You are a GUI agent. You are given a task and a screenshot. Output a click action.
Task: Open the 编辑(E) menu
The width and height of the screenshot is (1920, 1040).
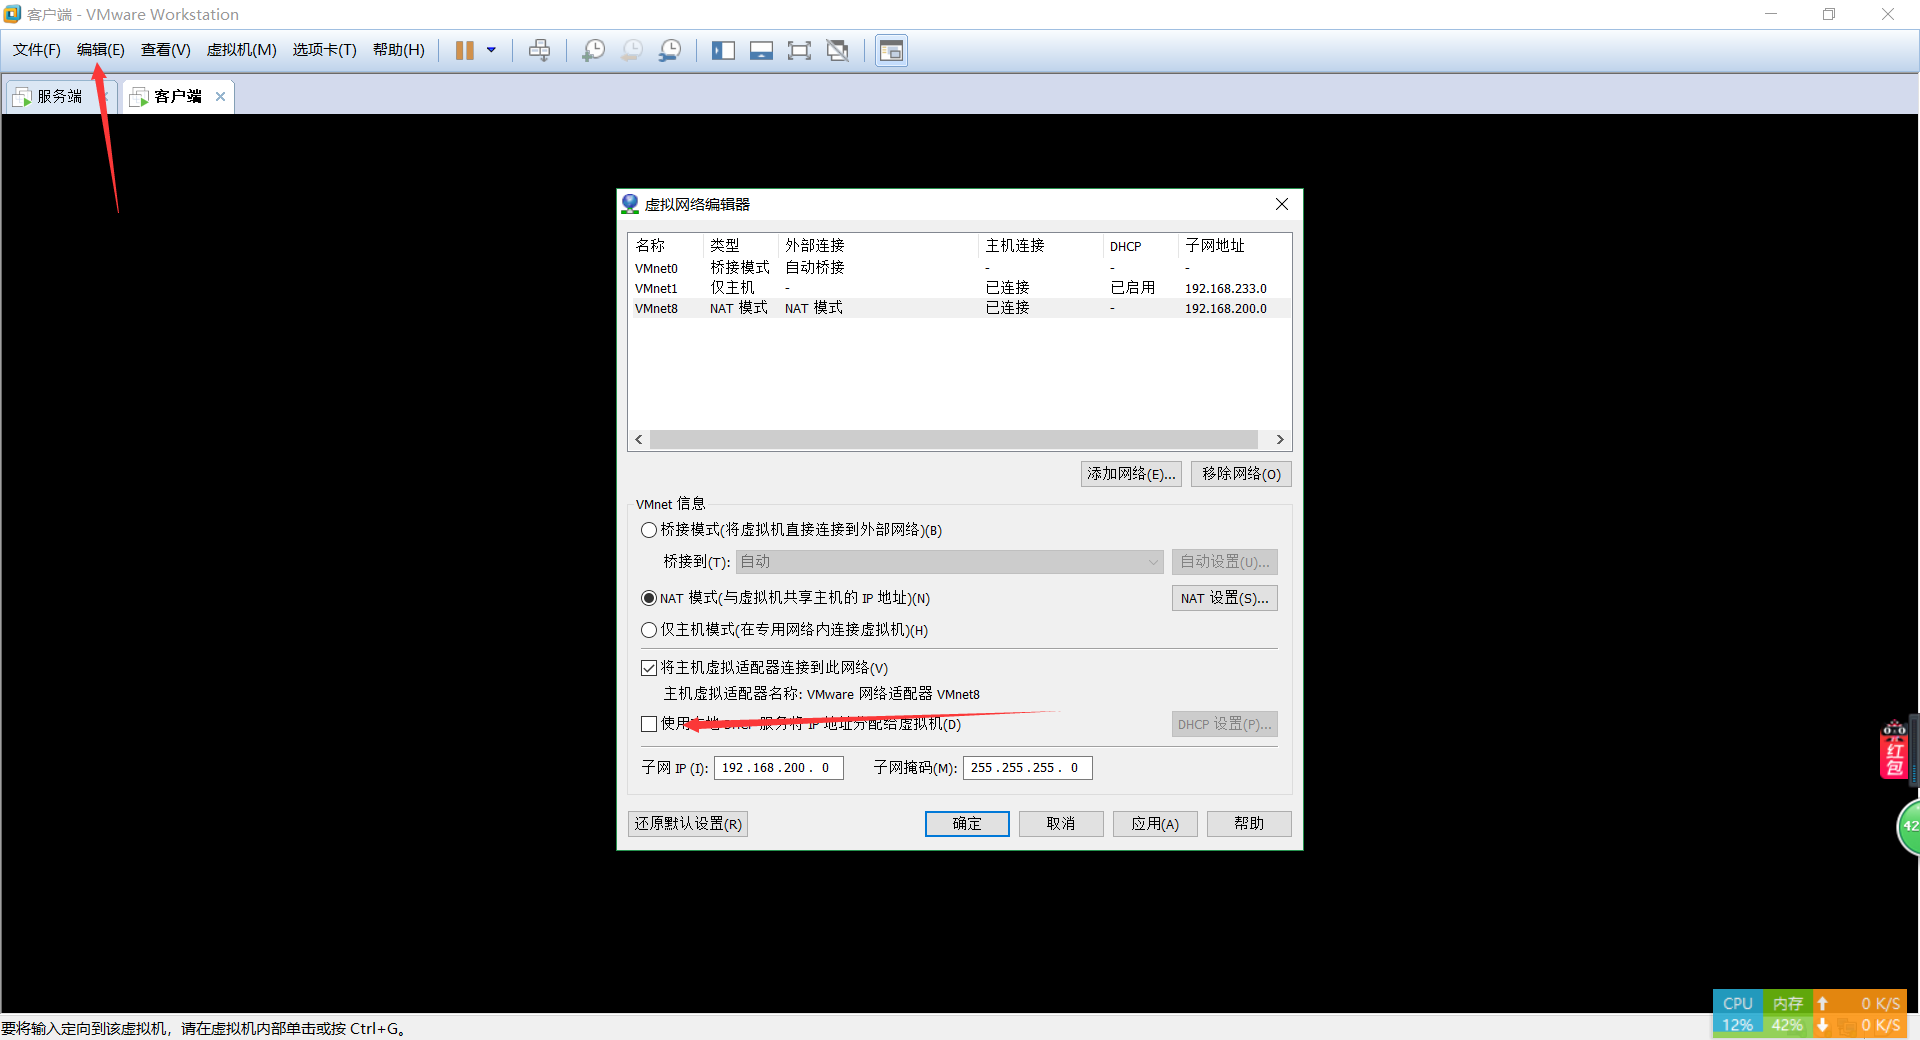coord(101,50)
